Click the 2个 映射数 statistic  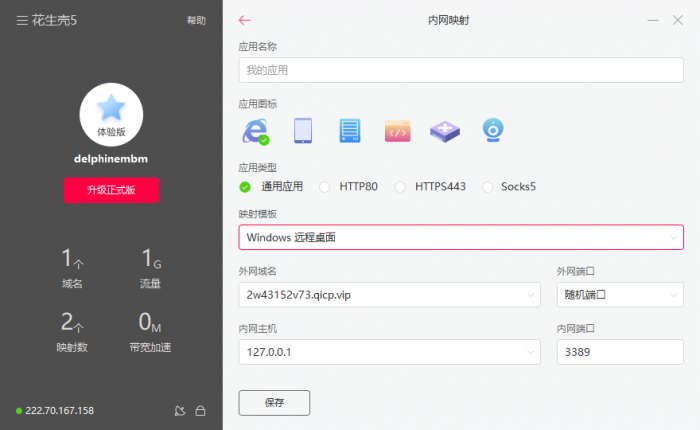pos(72,332)
